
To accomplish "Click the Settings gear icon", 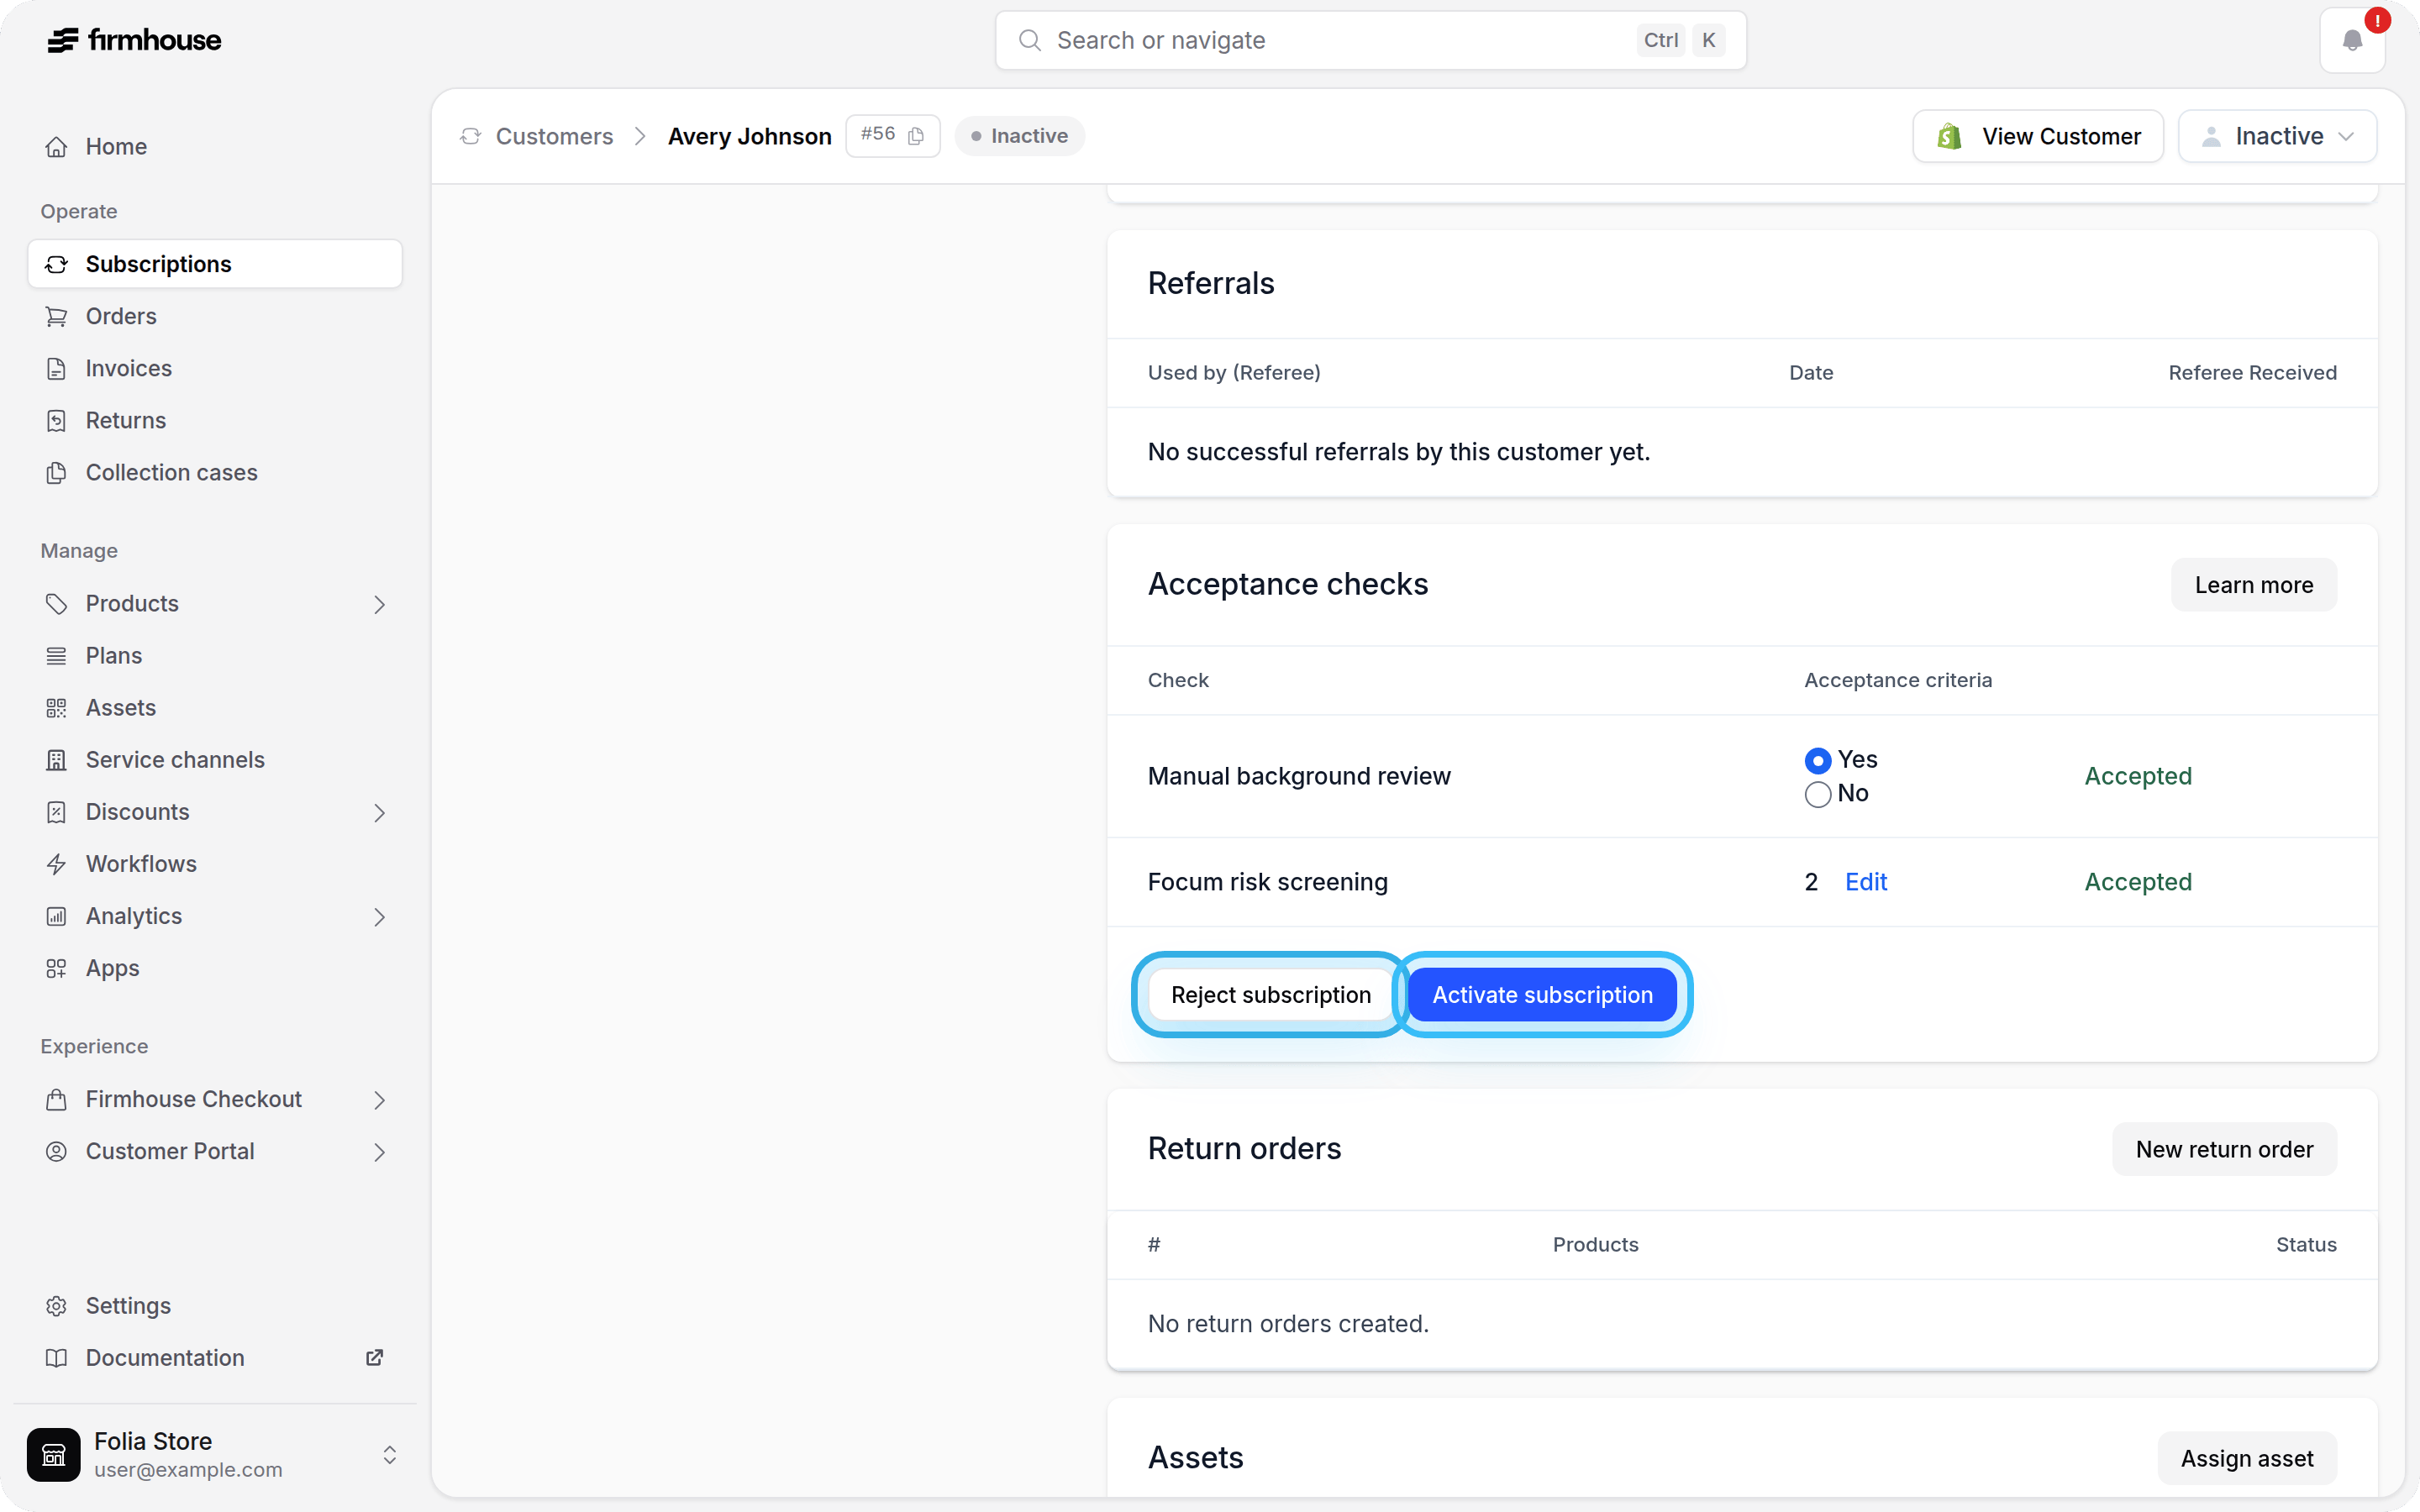I will (56, 1306).
